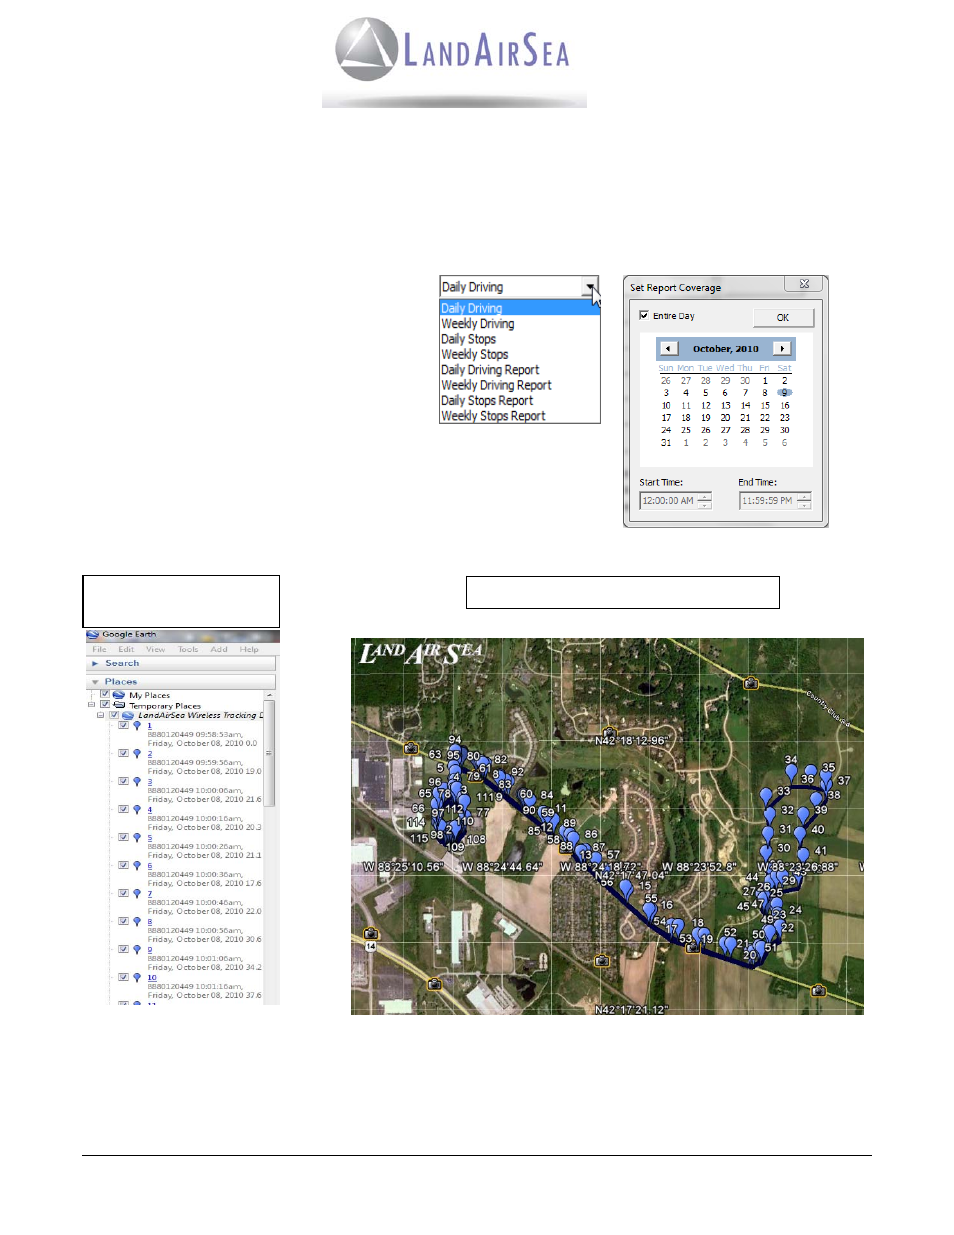Select October 15 in the calendar
The height and width of the screenshot is (1235, 954).
click(765, 405)
